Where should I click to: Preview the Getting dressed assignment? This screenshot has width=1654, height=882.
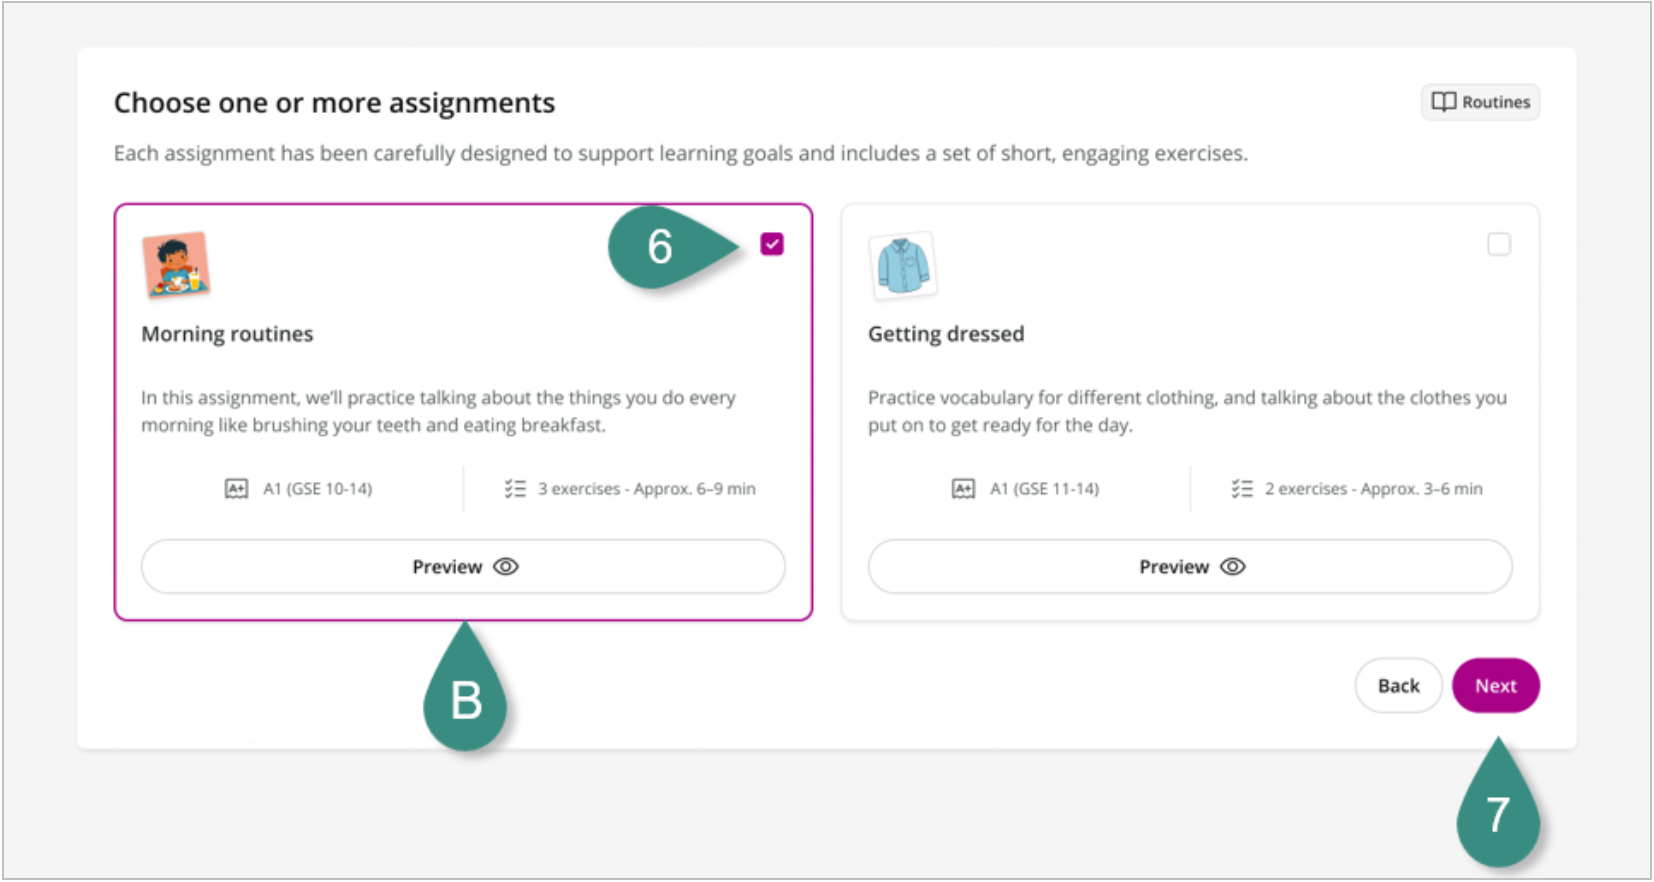[1190, 567]
